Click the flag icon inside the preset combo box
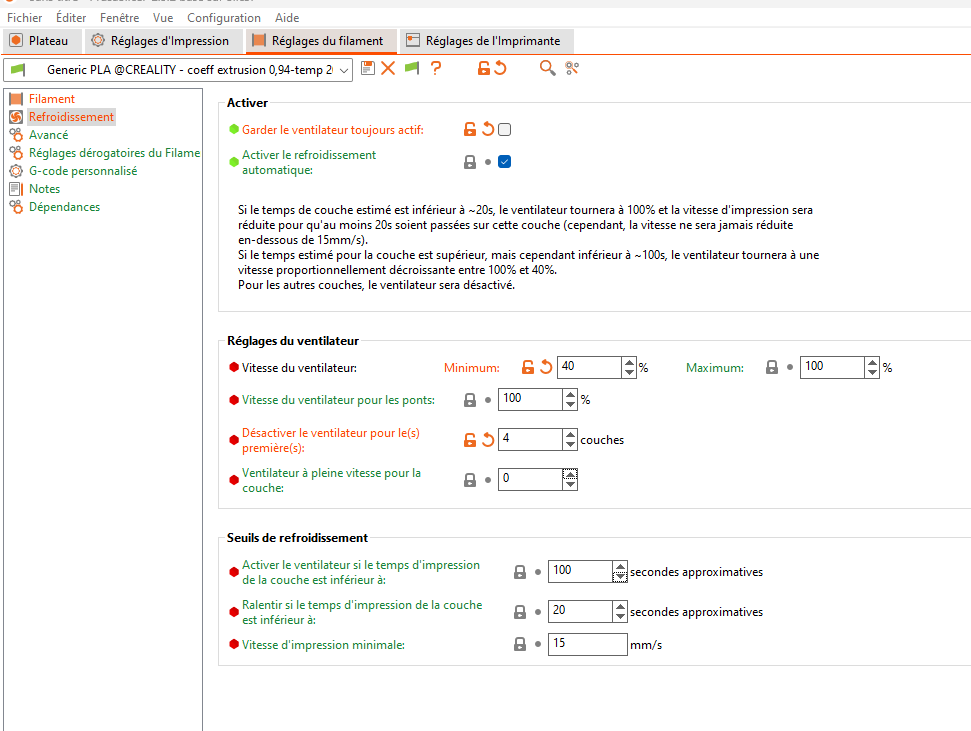This screenshot has width=971, height=731. click(x=19, y=70)
